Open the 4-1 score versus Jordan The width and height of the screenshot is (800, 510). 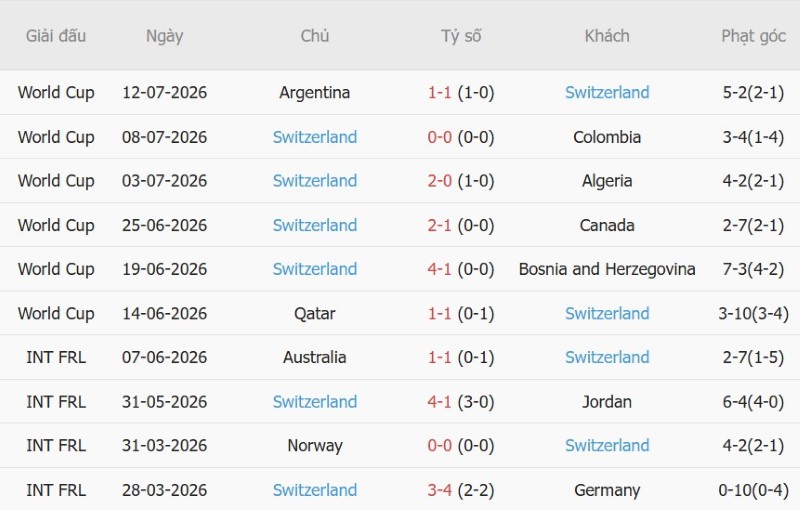coord(439,402)
